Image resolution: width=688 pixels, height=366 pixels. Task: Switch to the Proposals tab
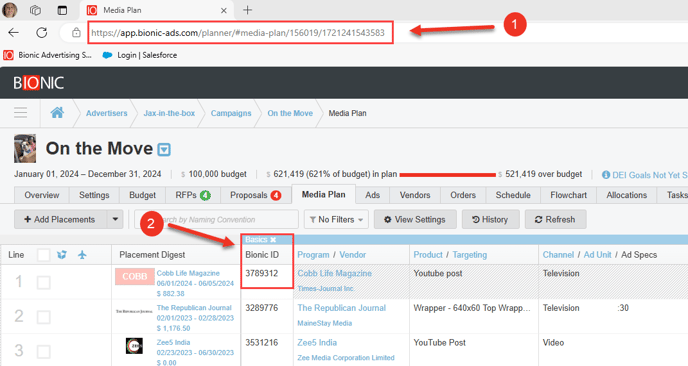(255, 195)
